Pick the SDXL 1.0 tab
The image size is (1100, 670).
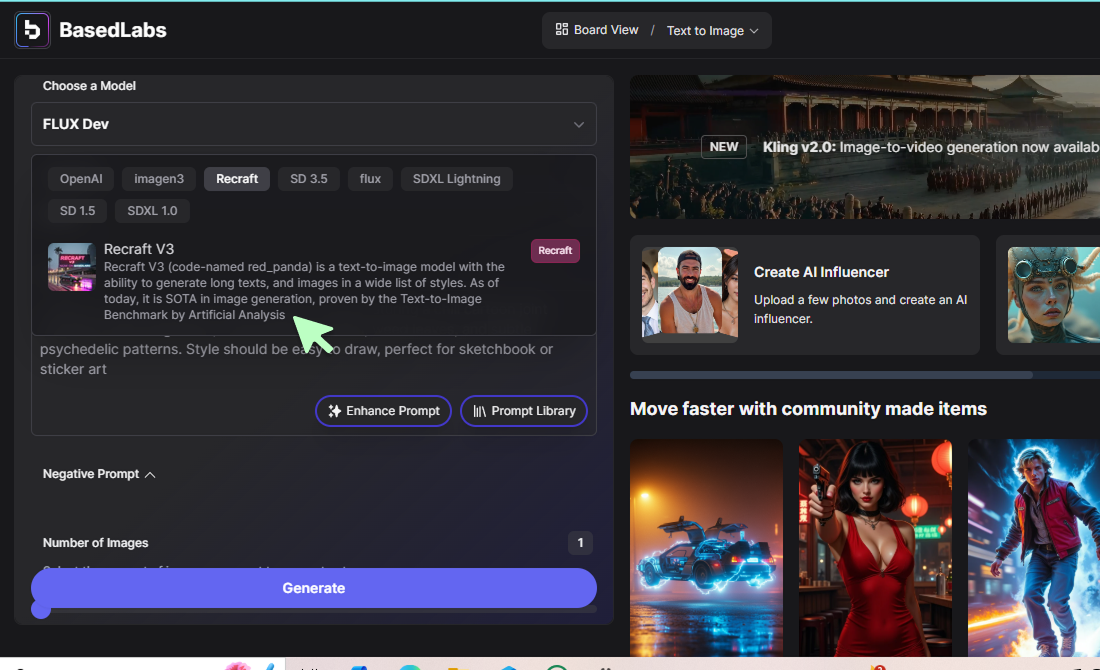click(152, 210)
